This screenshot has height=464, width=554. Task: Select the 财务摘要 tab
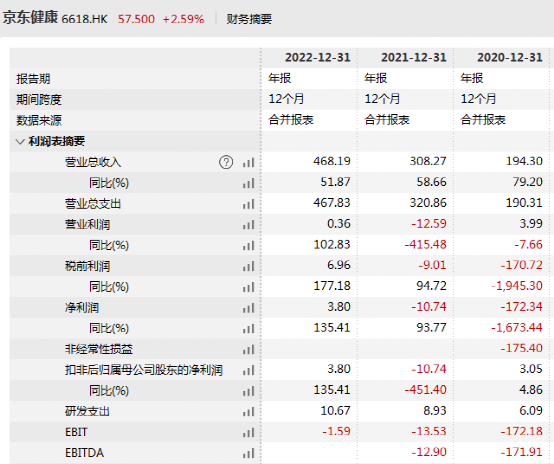pyautogui.click(x=249, y=19)
